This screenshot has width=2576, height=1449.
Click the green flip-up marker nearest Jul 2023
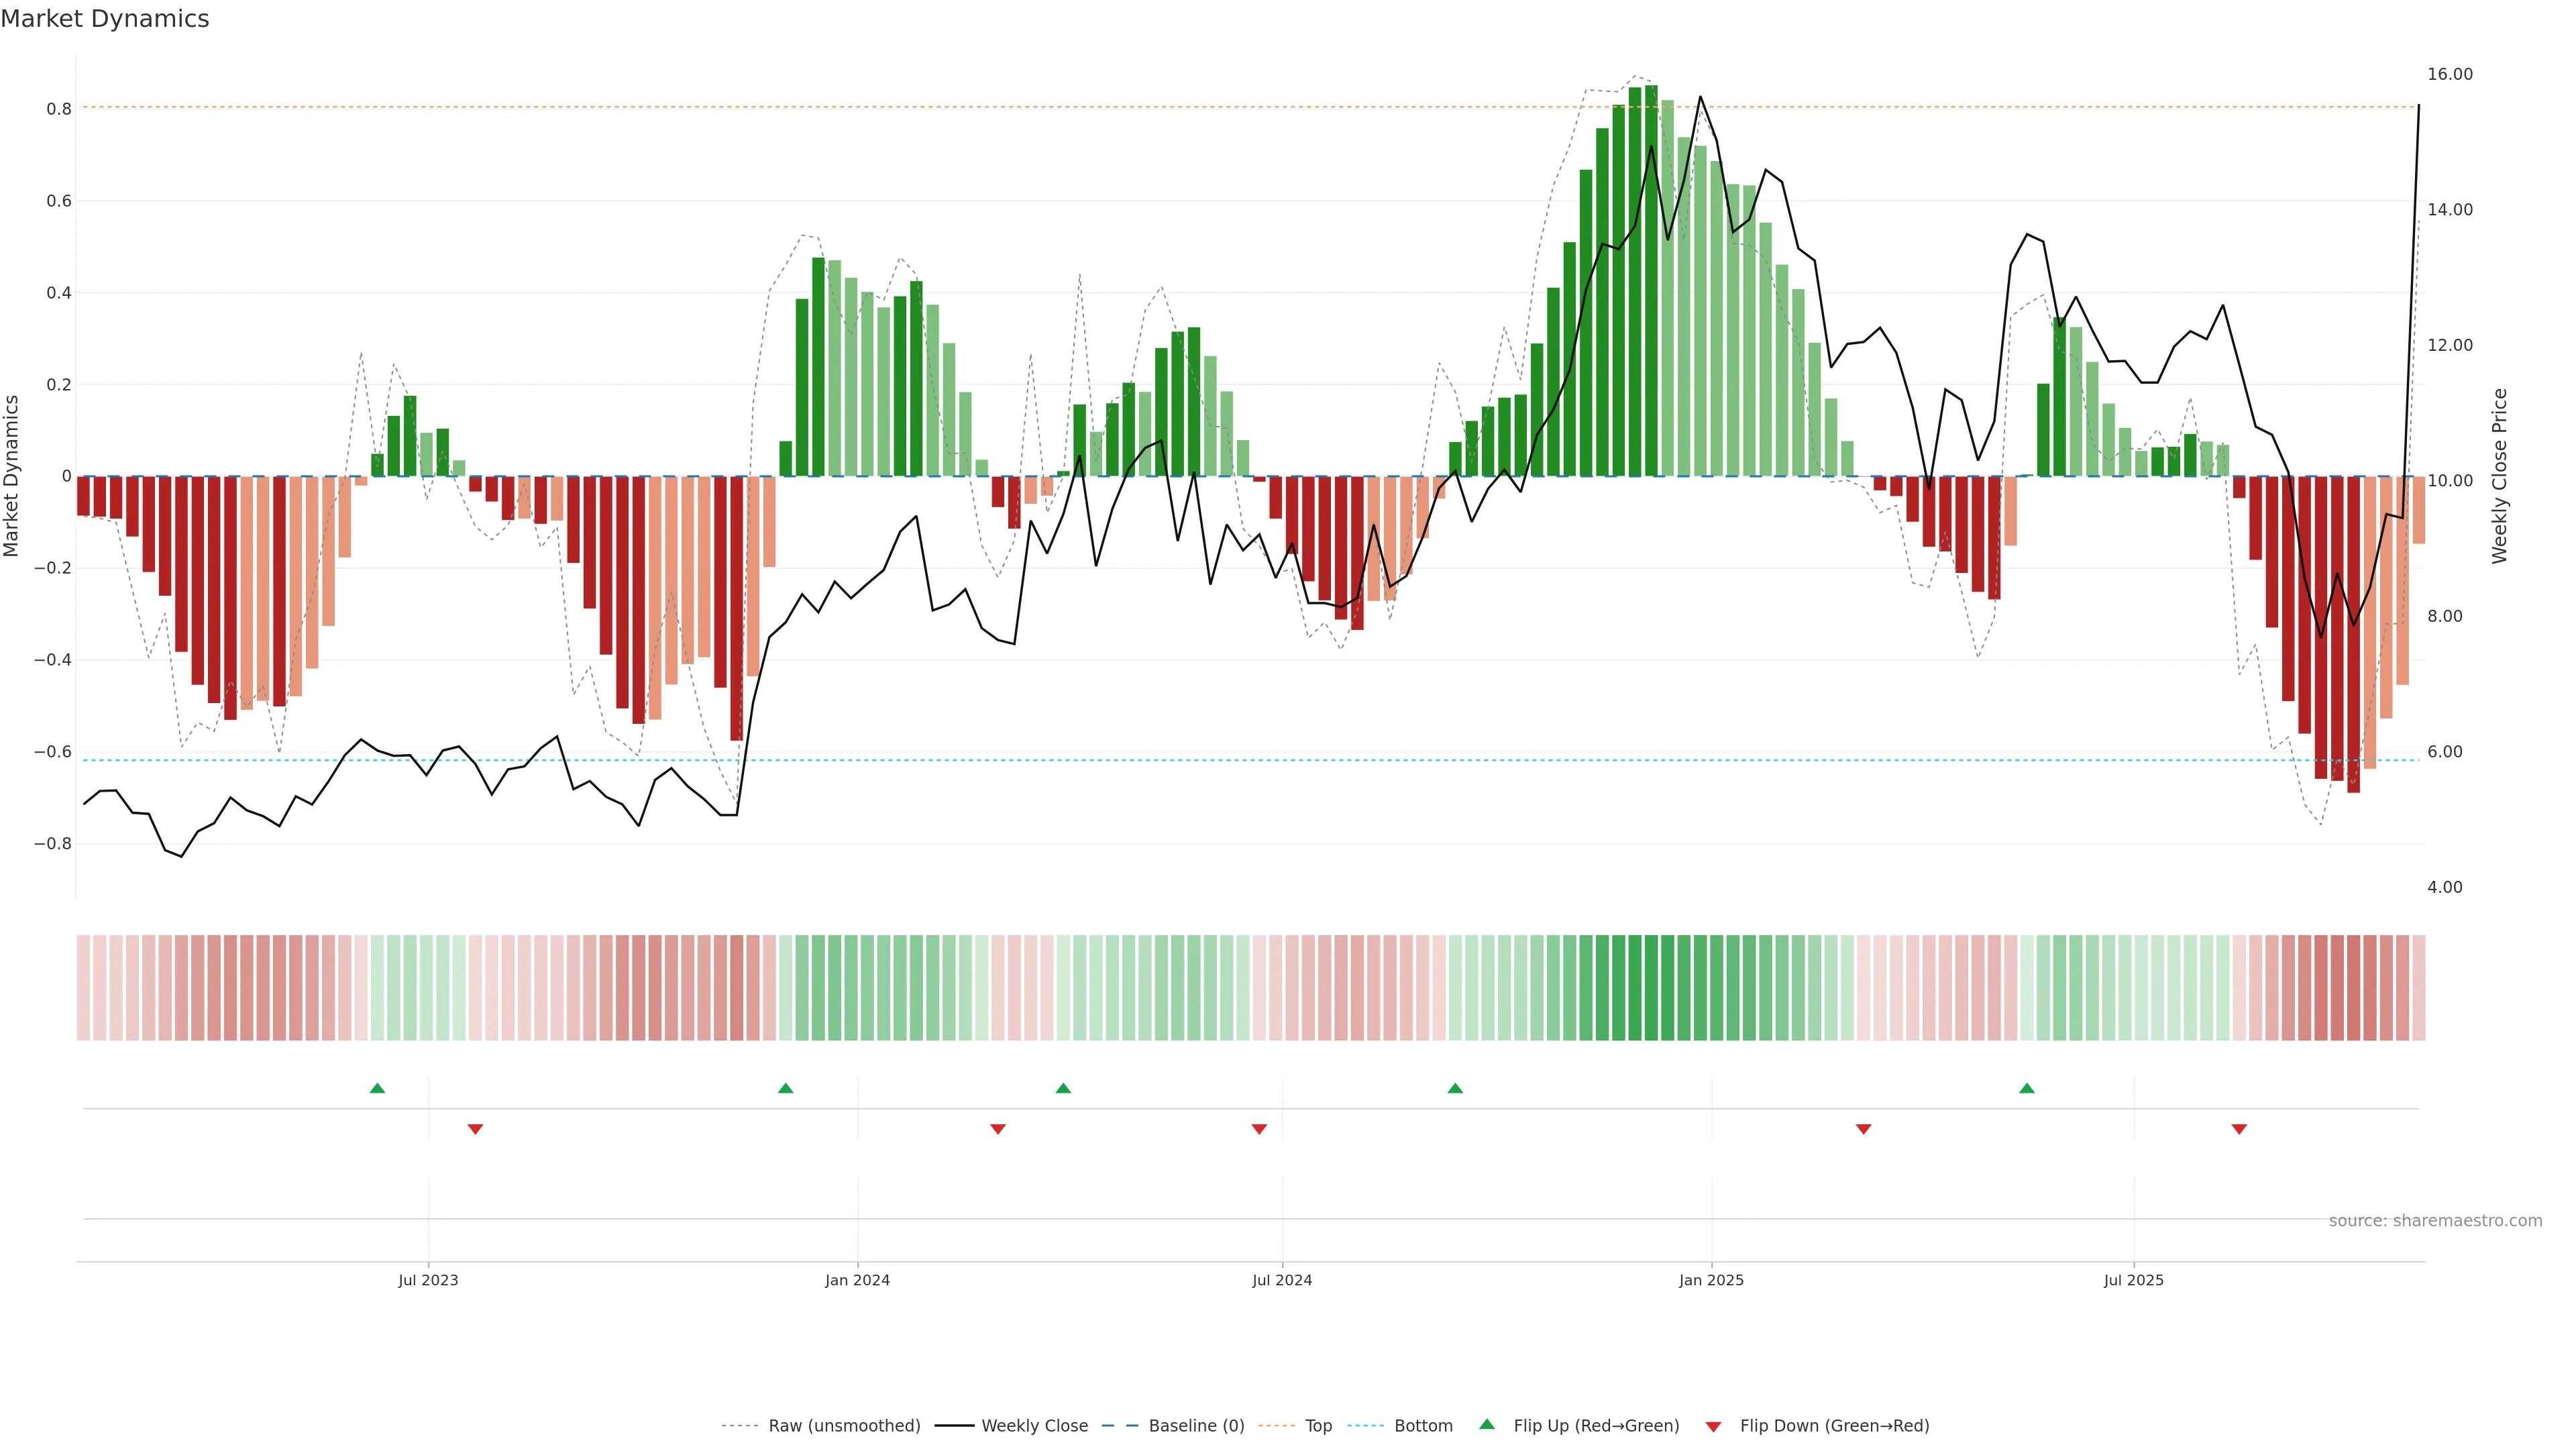(377, 1088)
